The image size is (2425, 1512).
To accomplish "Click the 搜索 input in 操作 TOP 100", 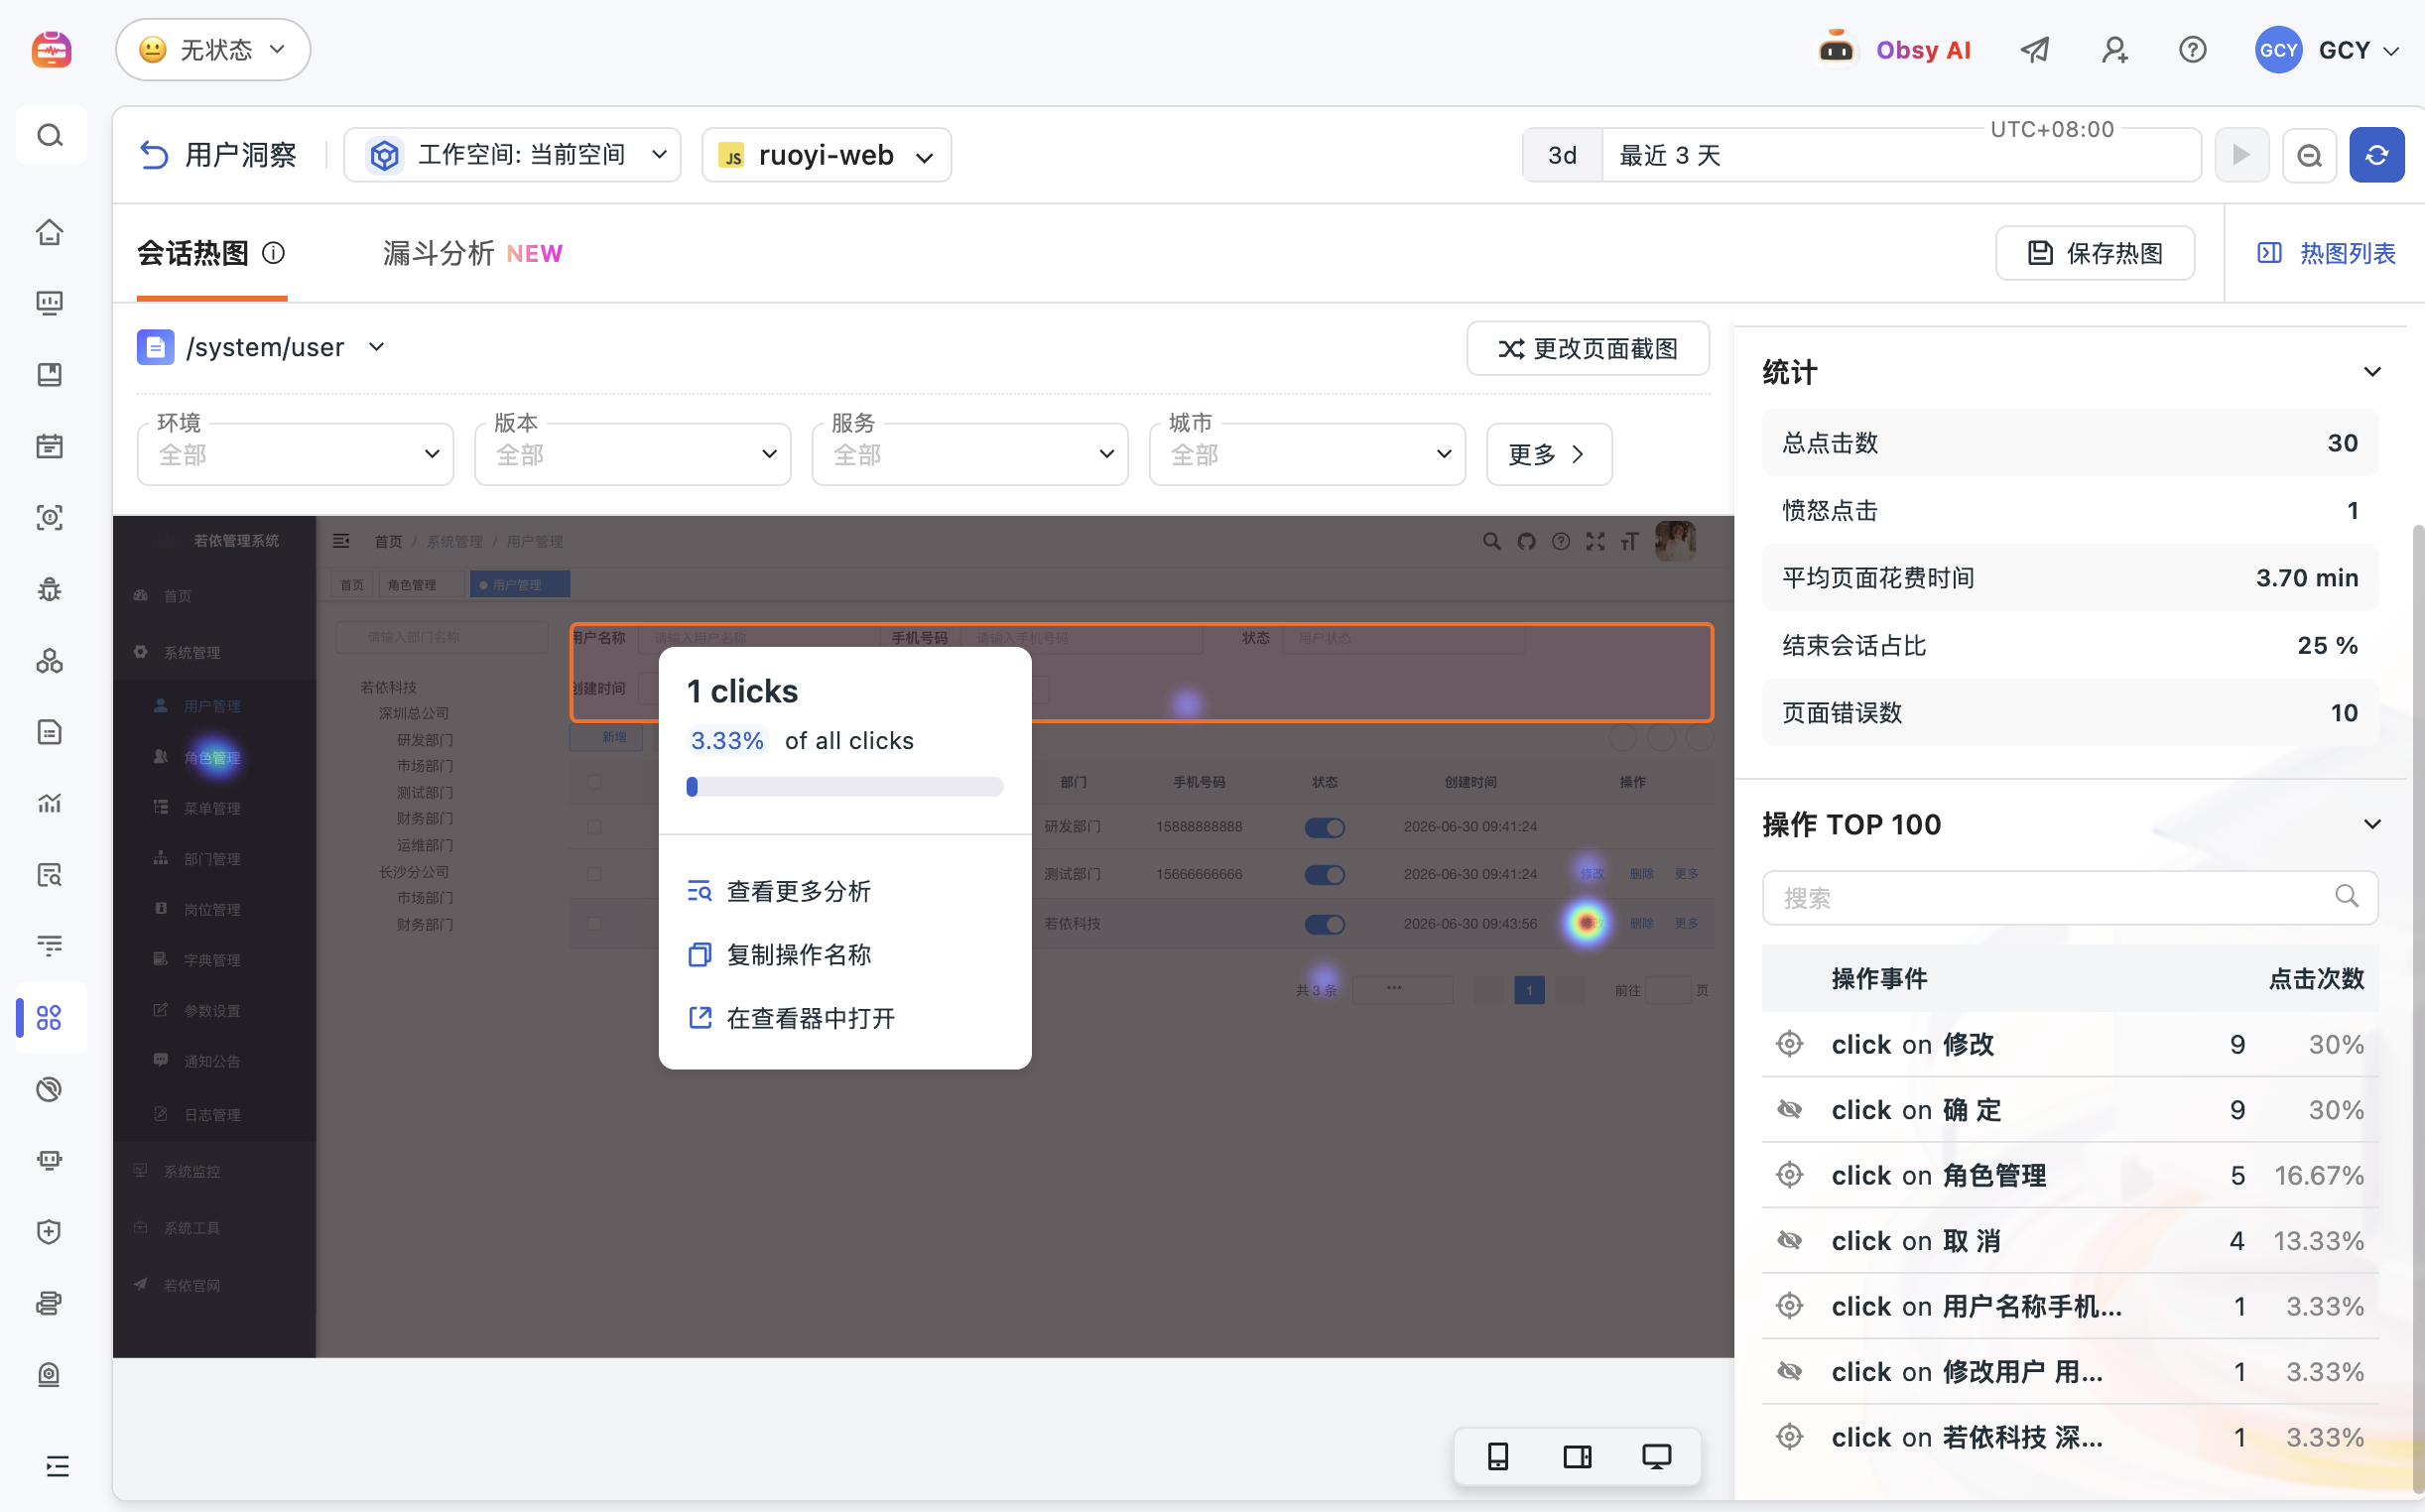I will (x=2069, y=897).
